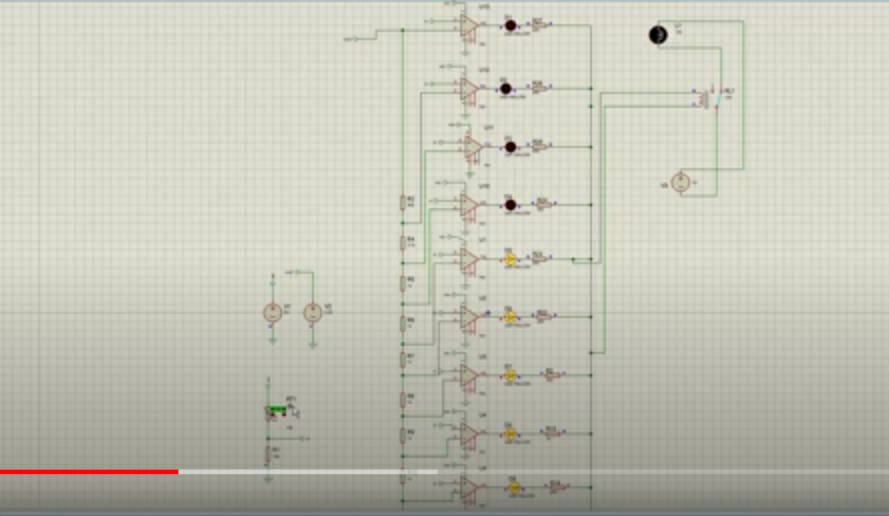889x516 pixels.
Task: Click the op-amp driving the third lit LED
Action: [x=469, y=376]
